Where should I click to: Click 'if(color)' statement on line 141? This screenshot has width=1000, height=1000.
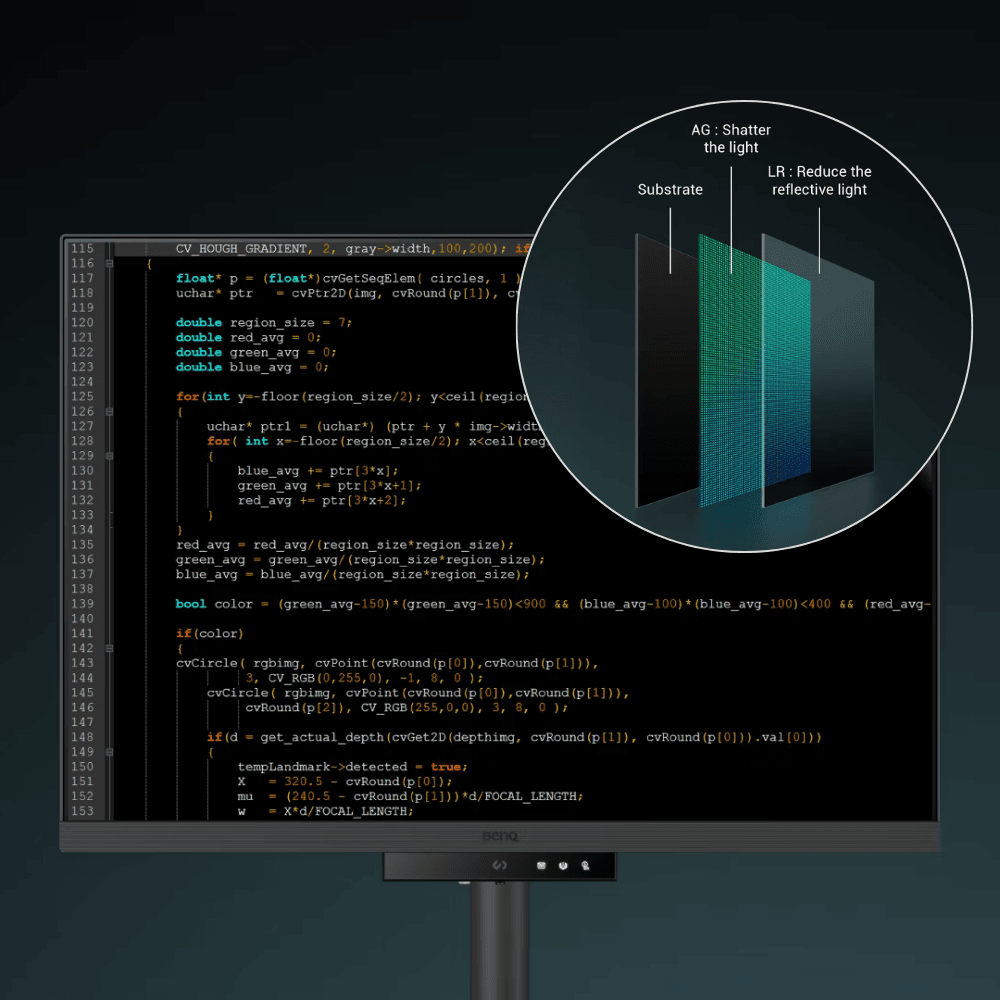(210, 633)
